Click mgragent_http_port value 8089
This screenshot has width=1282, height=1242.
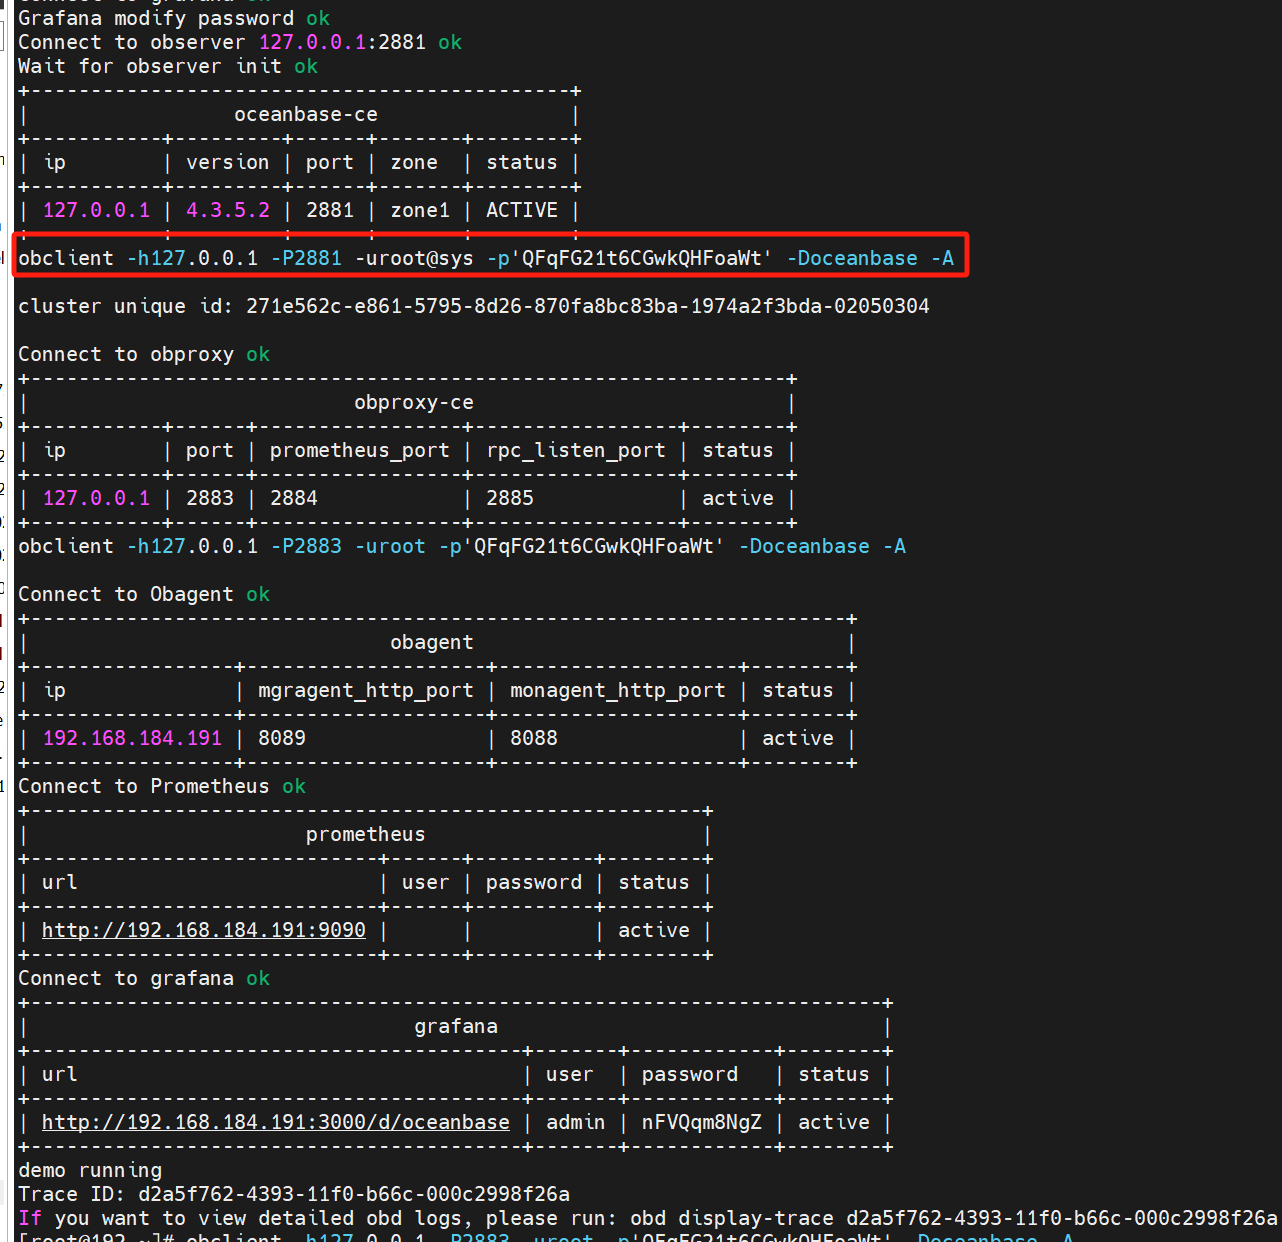pyautogui.click(x=282, y=738)
